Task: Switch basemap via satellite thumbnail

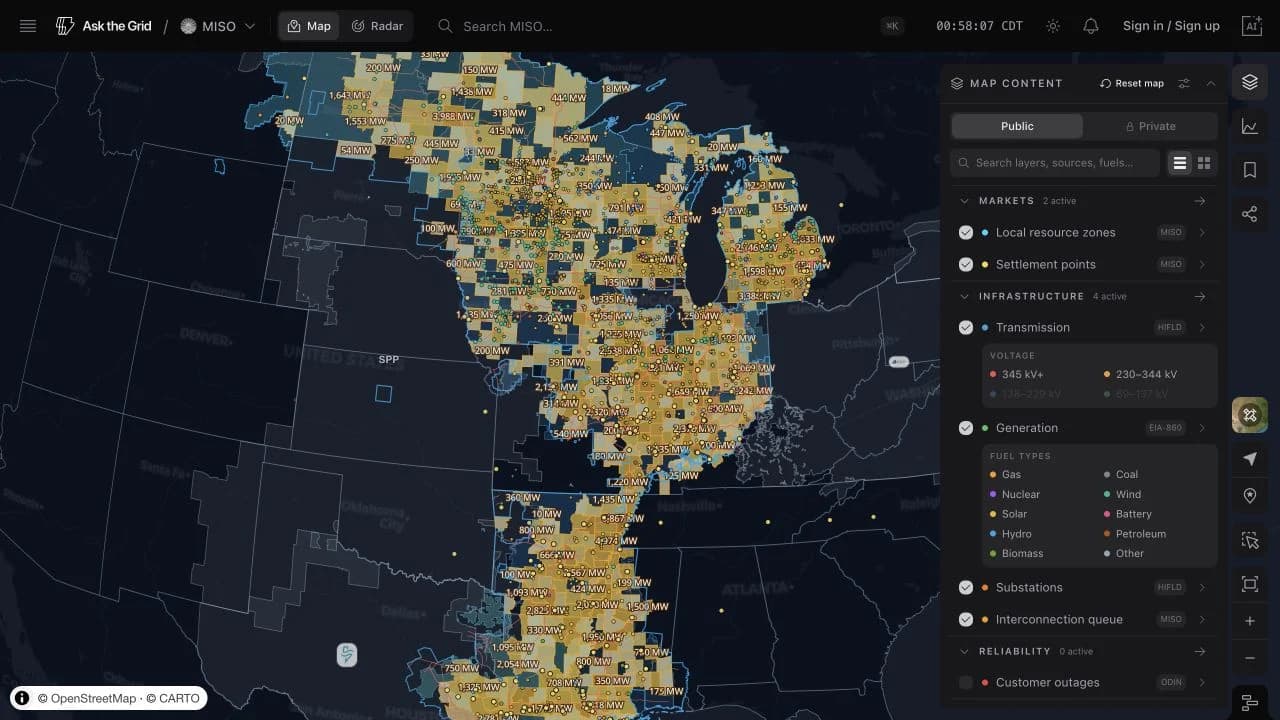Action: [x=1250, y=415]
